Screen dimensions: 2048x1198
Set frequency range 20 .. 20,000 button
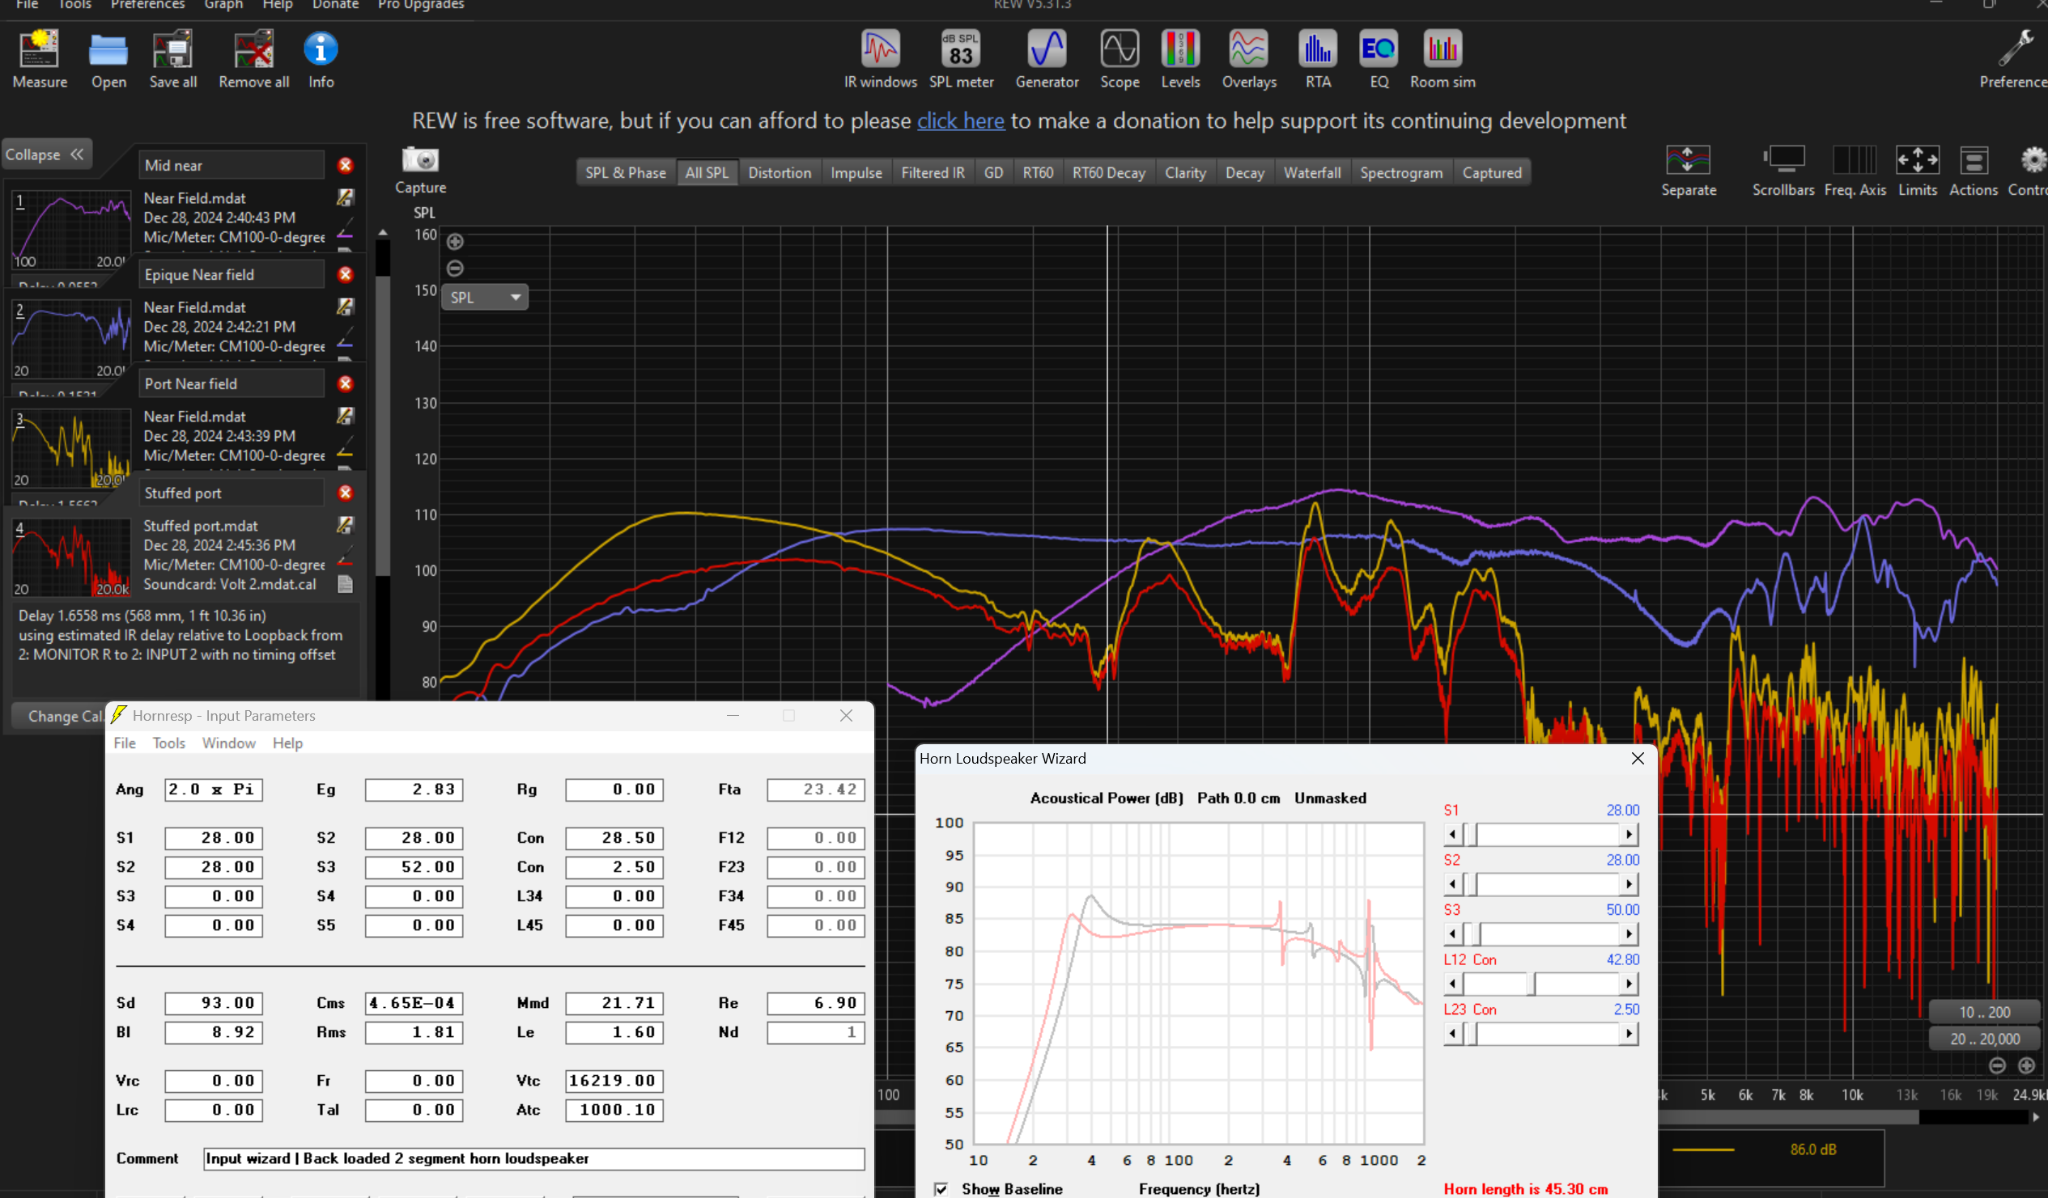1984,1039
